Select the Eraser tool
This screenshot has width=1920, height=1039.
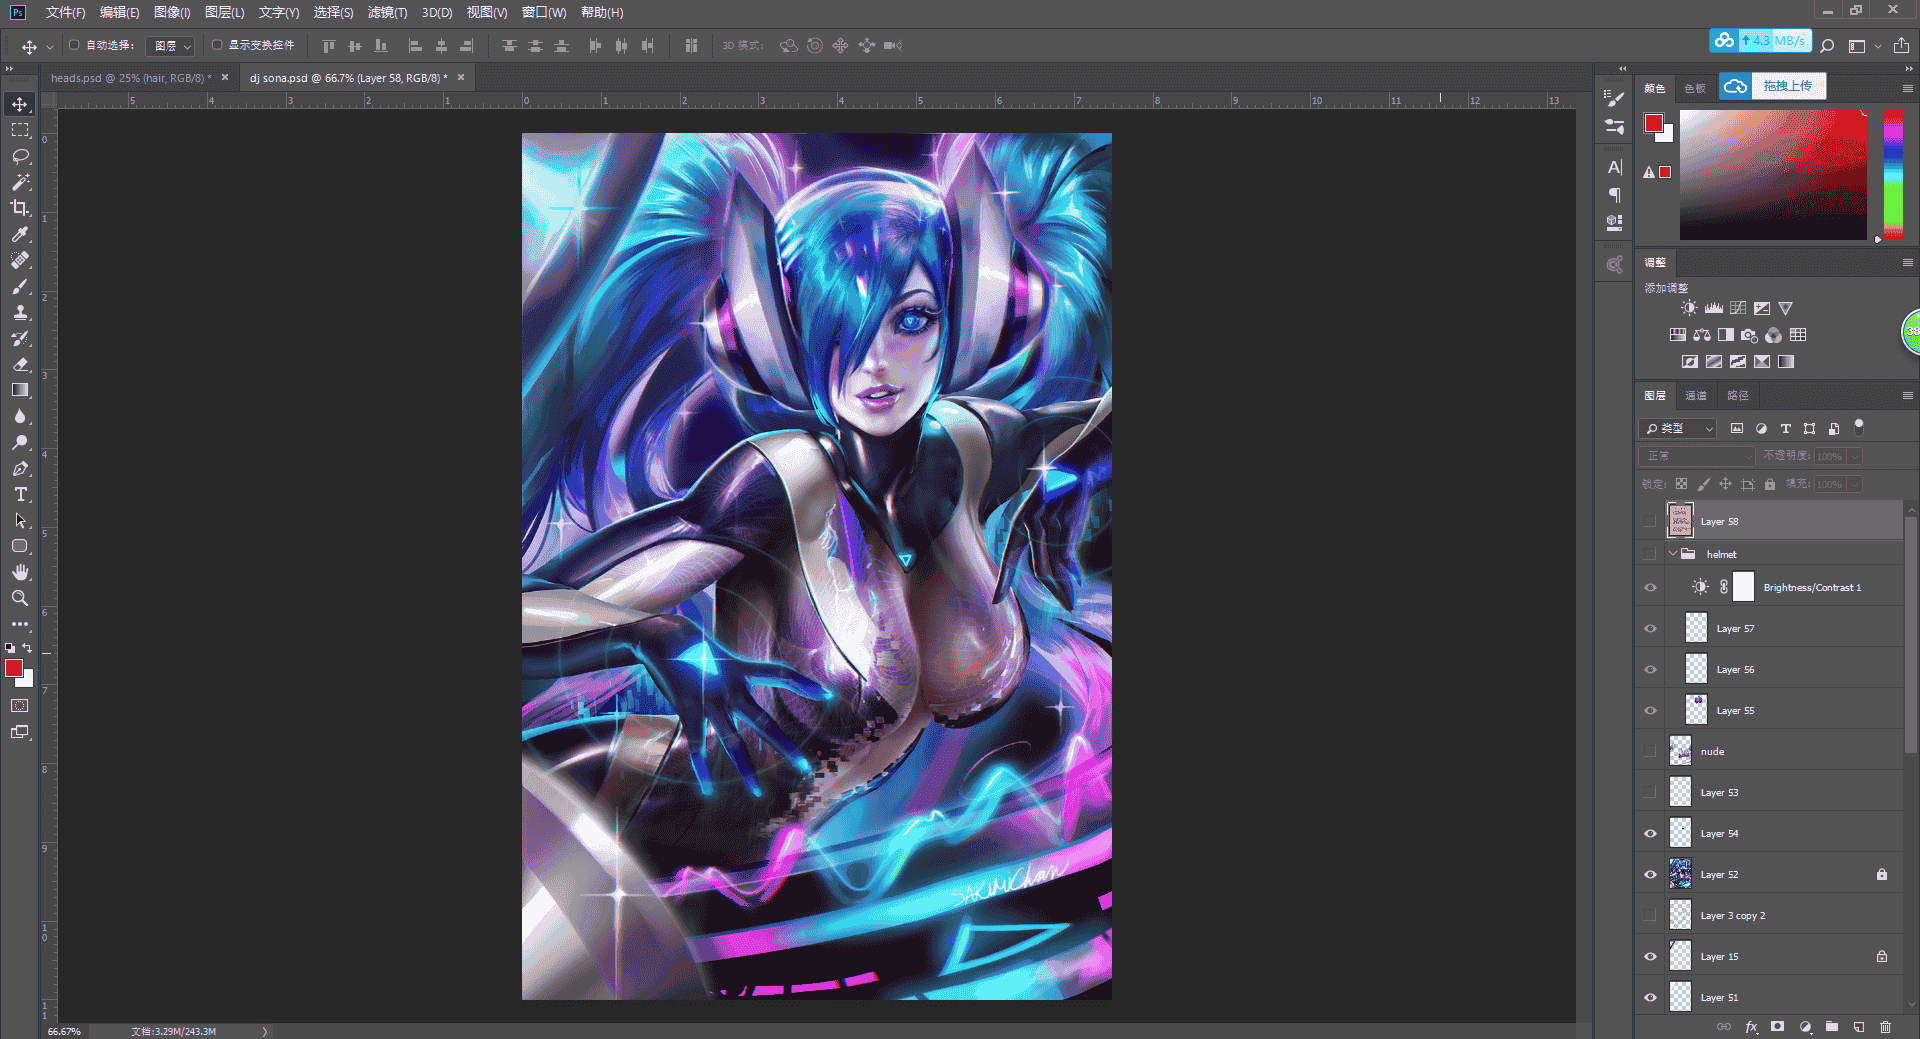click(x=20, y=364)
